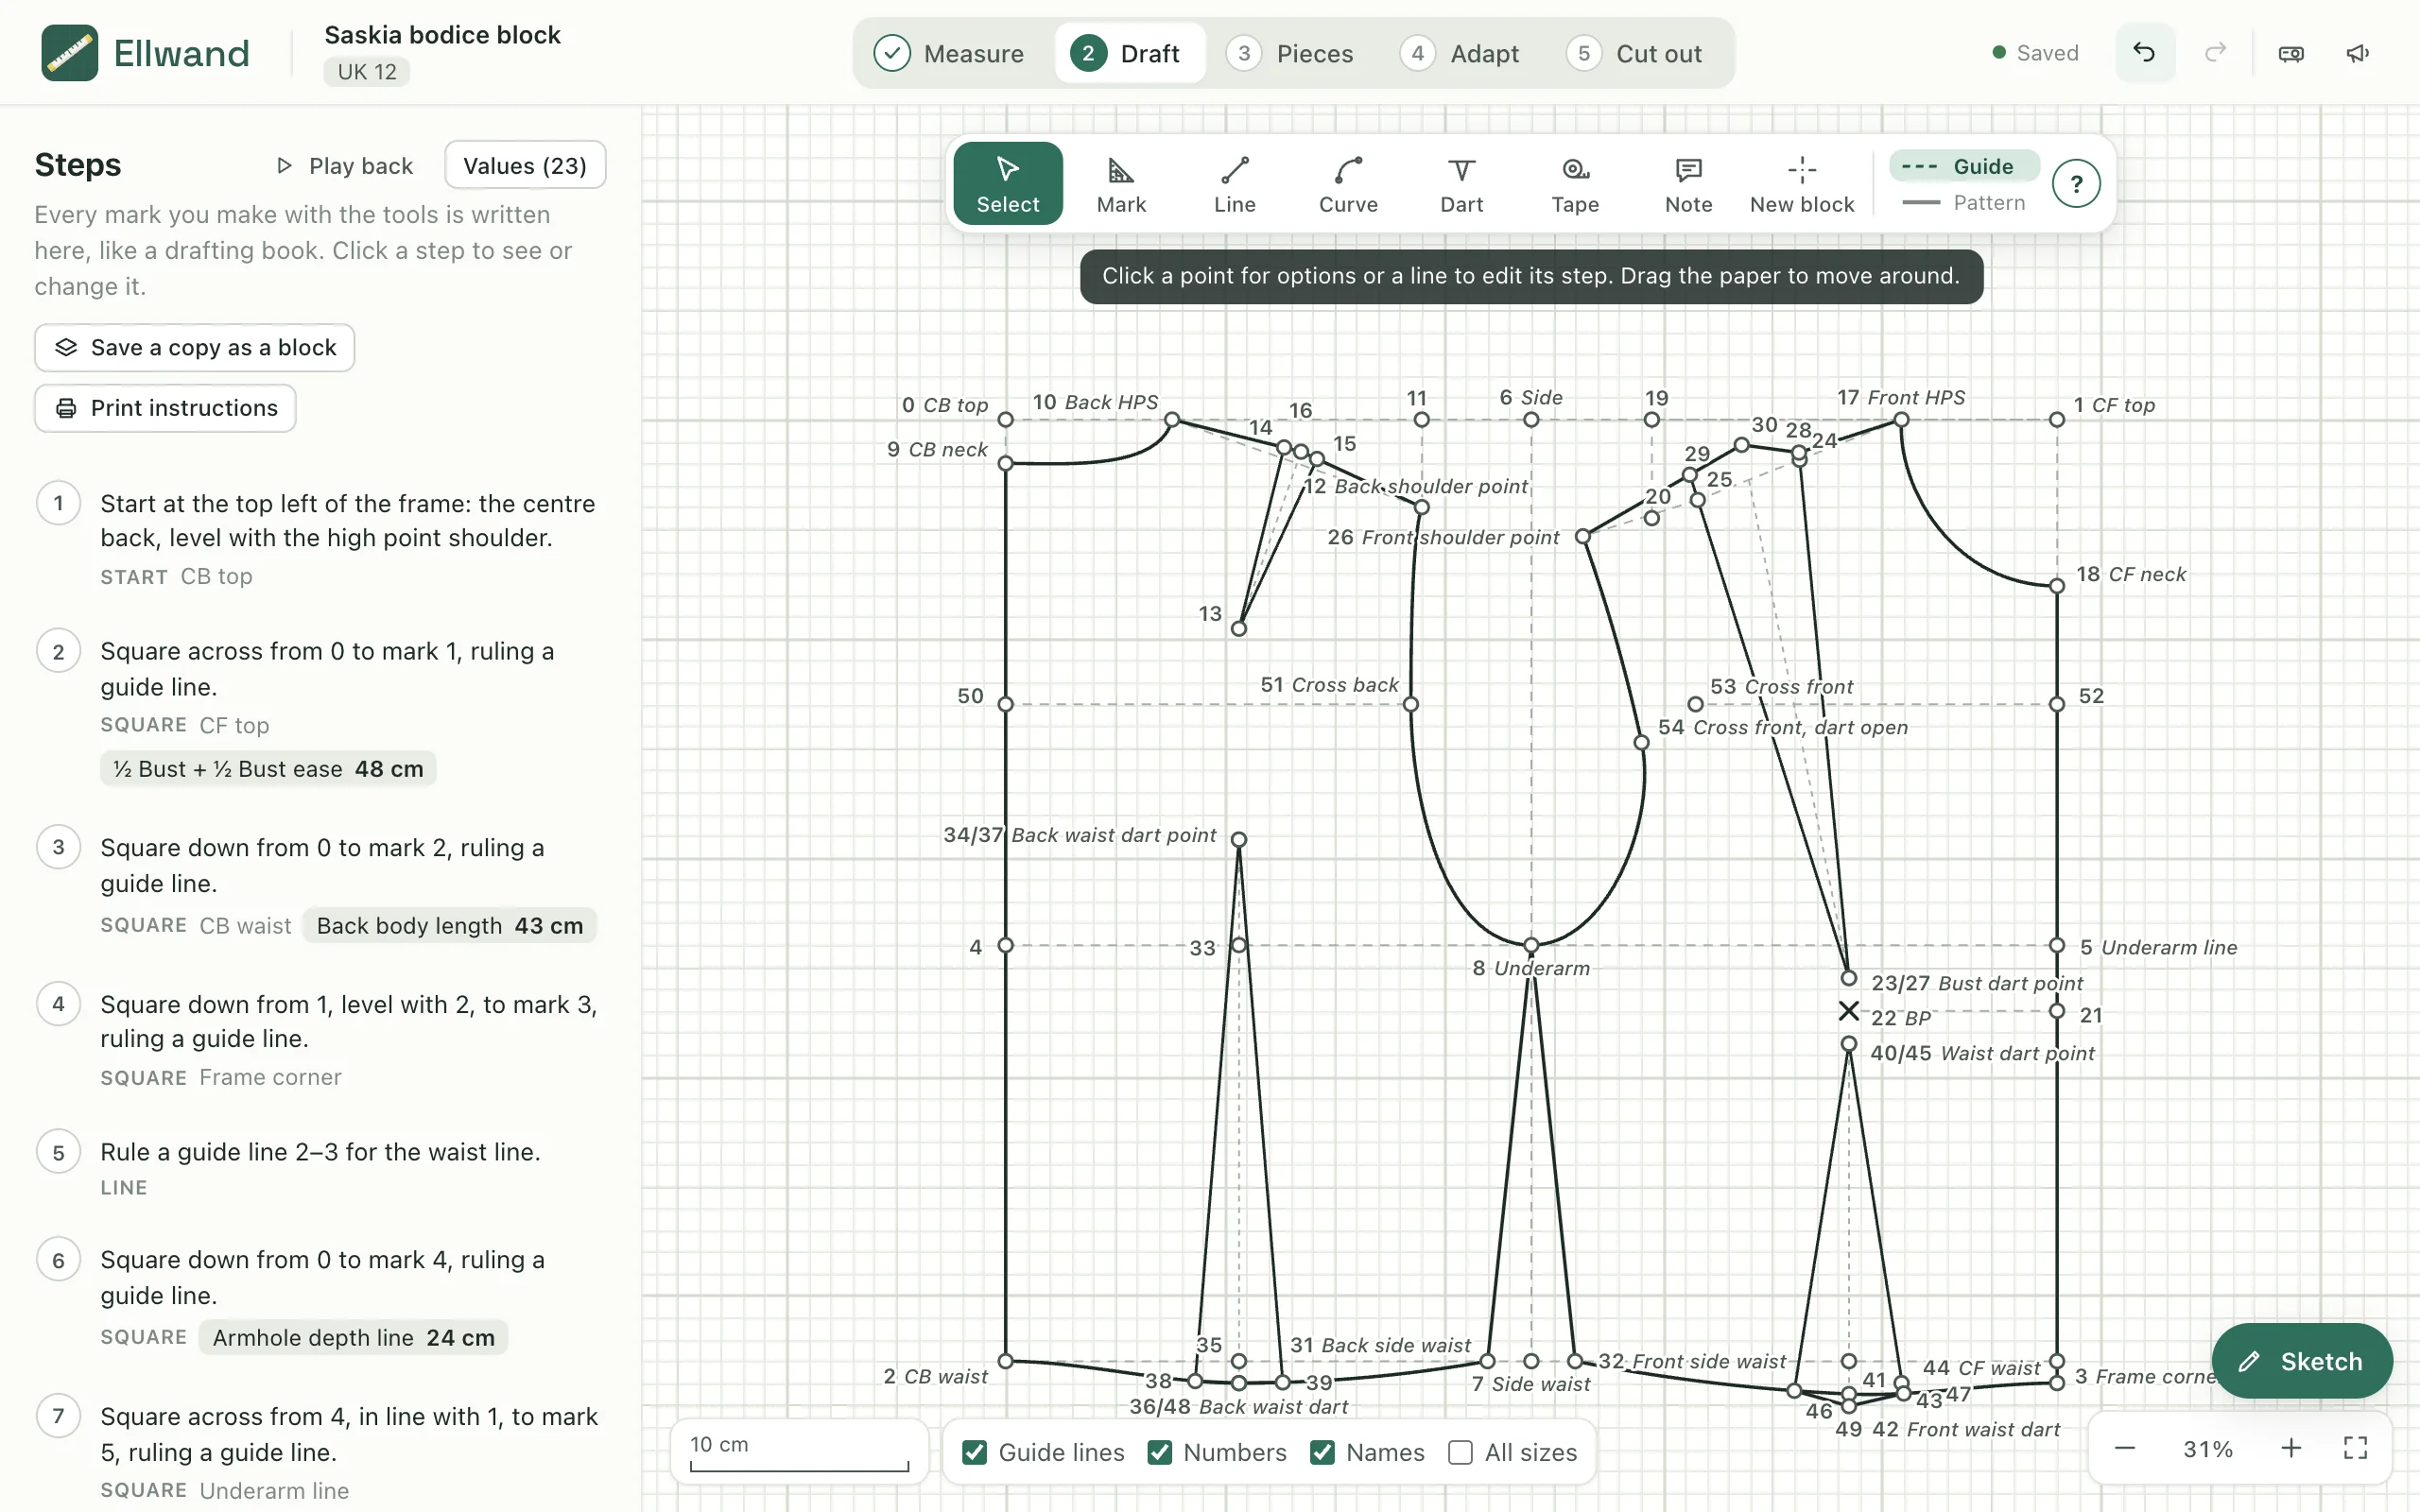Undo the last action

point(2144,53)
